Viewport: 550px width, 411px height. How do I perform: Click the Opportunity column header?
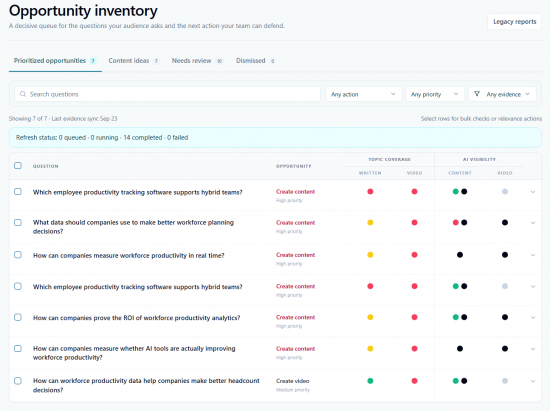tap(294, 166)
